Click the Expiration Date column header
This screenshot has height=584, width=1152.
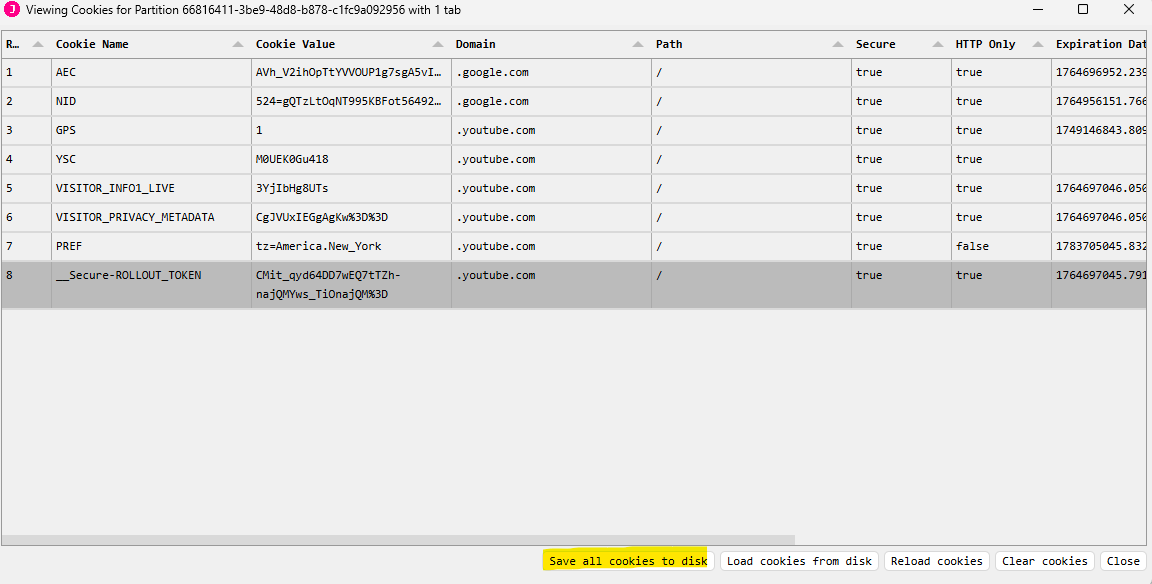point(1100,44)
